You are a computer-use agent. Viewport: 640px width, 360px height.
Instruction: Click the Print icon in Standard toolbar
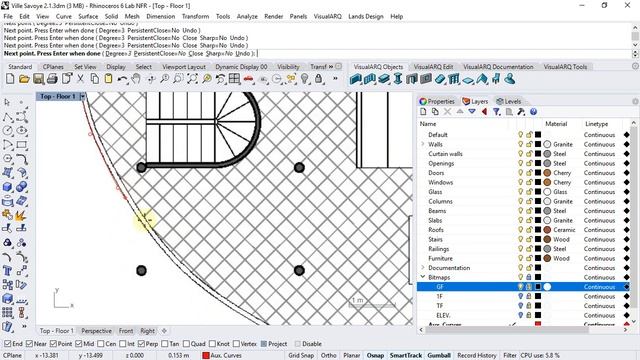pyautogui.click(x=52, y=79)
